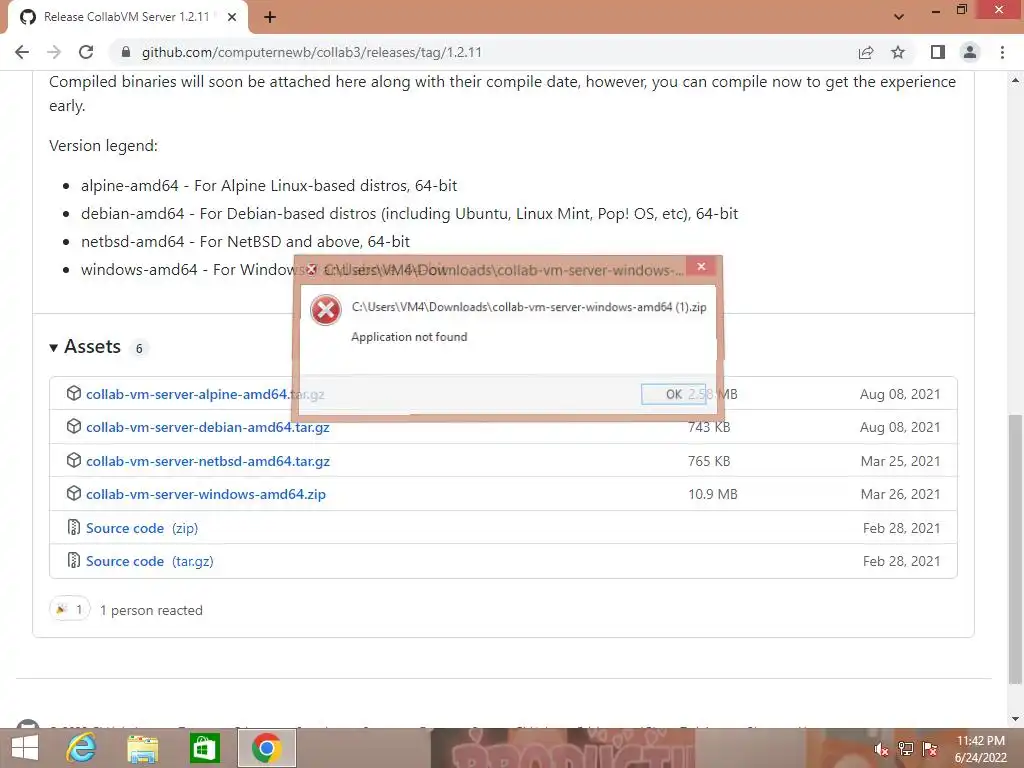Click the 1 person reacted text
Image resolution: width=1024 pixels, height=768 pixels.
151,610
